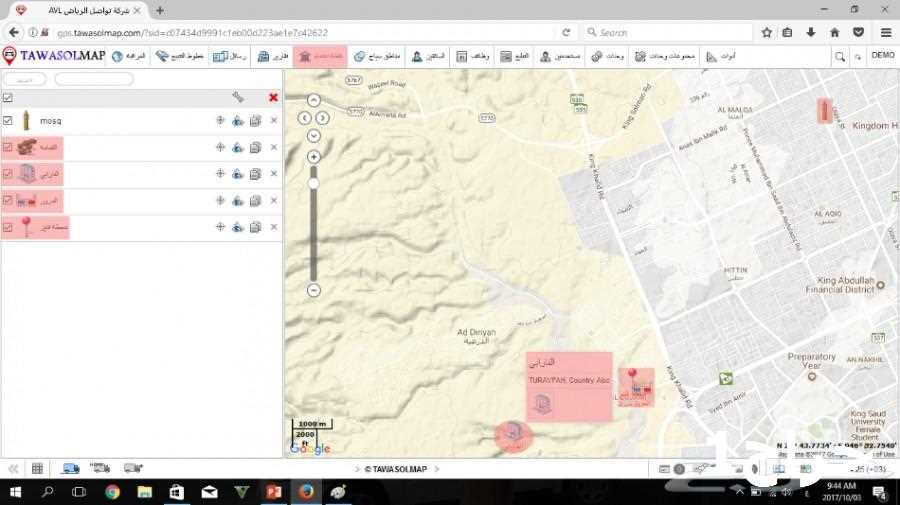Open the tracking lines menu with route icon

pyautogui.click(x=180, y=56)
